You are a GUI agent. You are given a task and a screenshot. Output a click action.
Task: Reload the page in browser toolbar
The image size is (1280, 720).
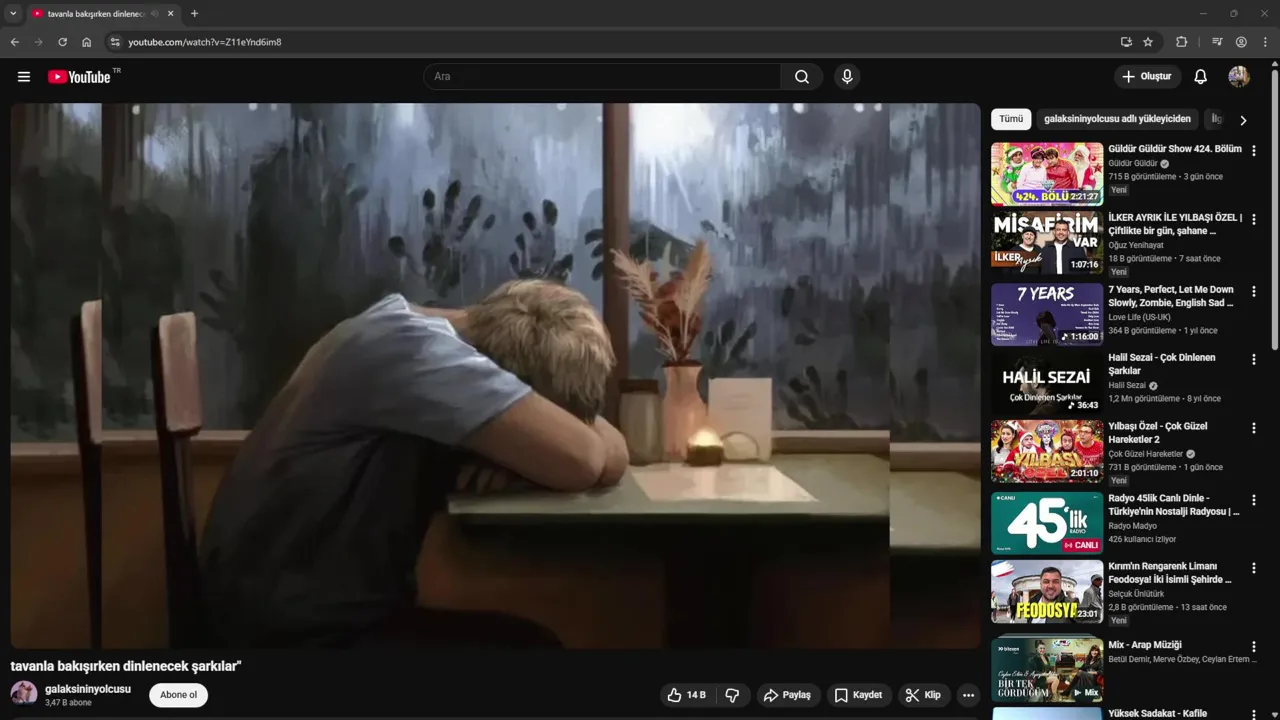click(x=62, y=42)
